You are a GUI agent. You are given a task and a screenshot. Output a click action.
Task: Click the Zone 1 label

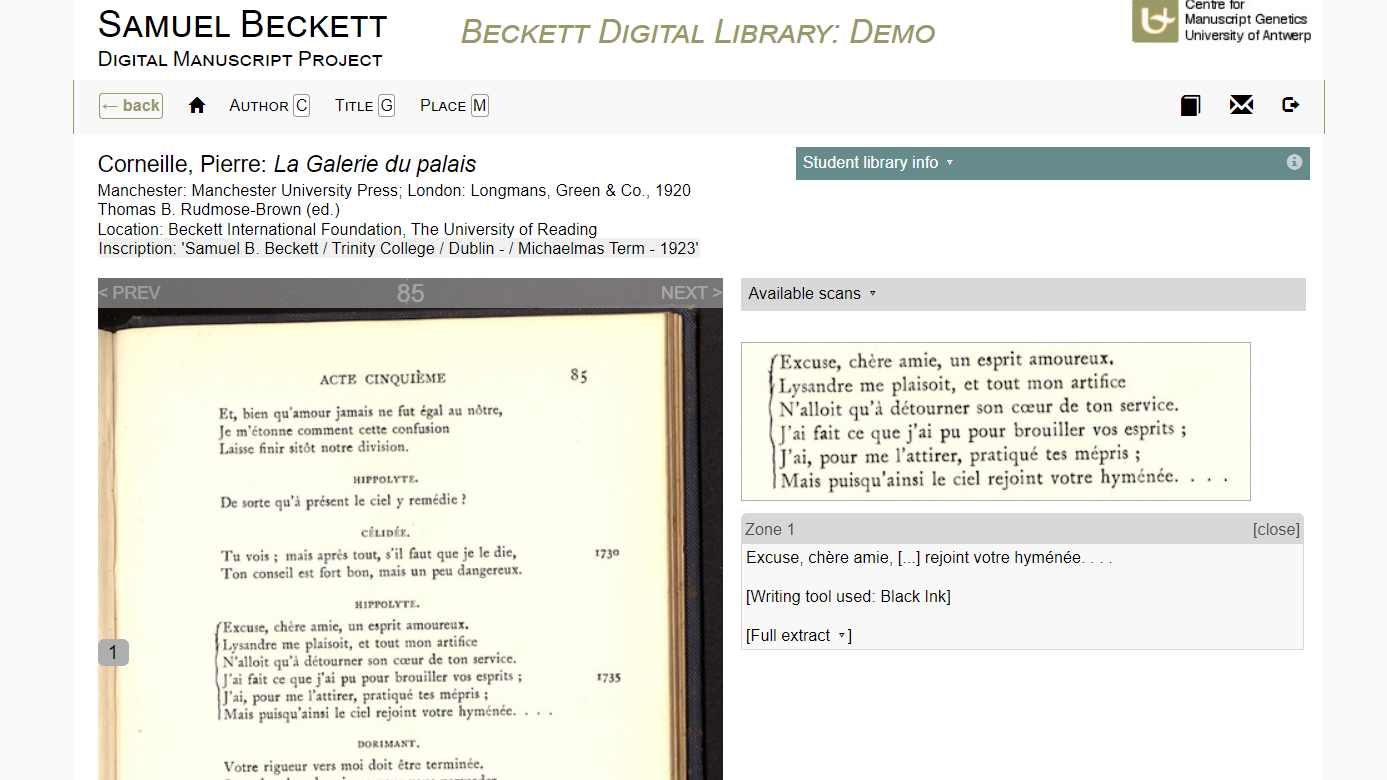click(x=770, y=530)
